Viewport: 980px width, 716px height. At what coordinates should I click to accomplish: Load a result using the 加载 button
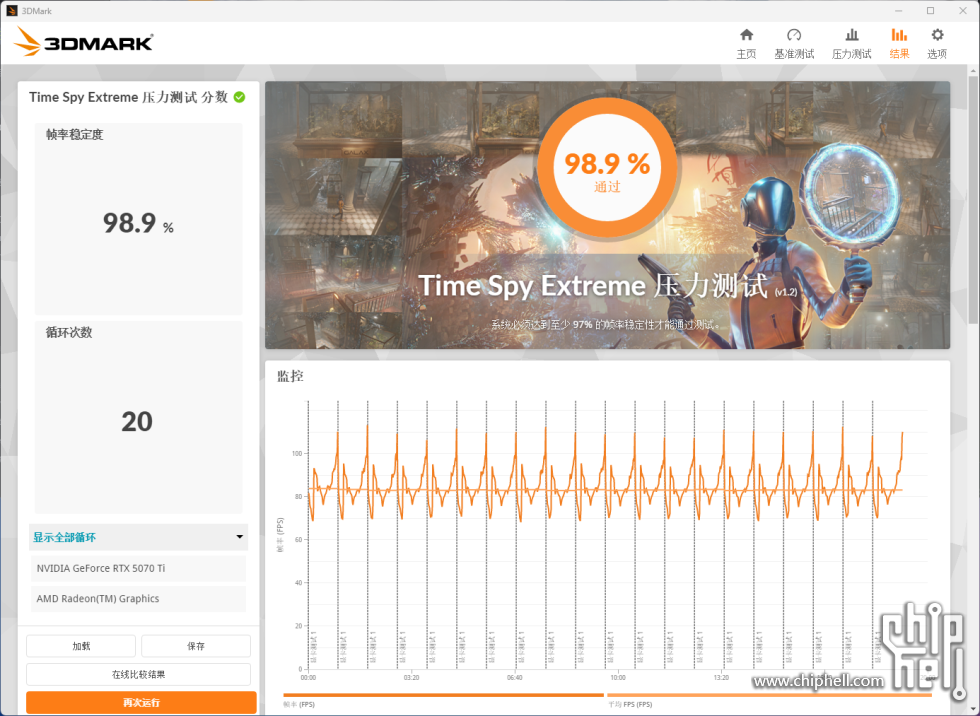pyautogui.click(x=80, y=646)
